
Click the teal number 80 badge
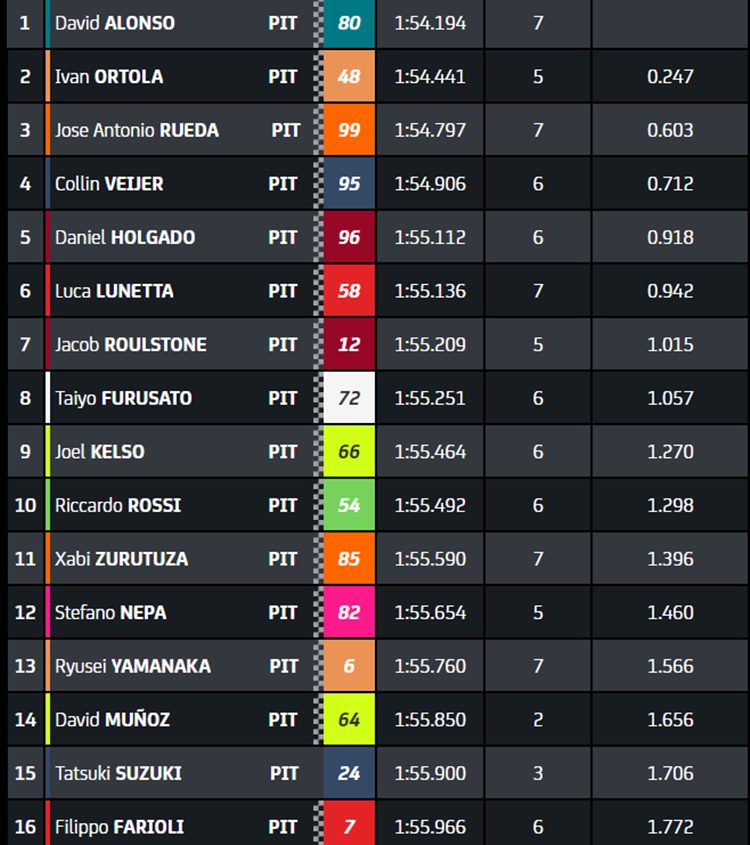[349, 23]
